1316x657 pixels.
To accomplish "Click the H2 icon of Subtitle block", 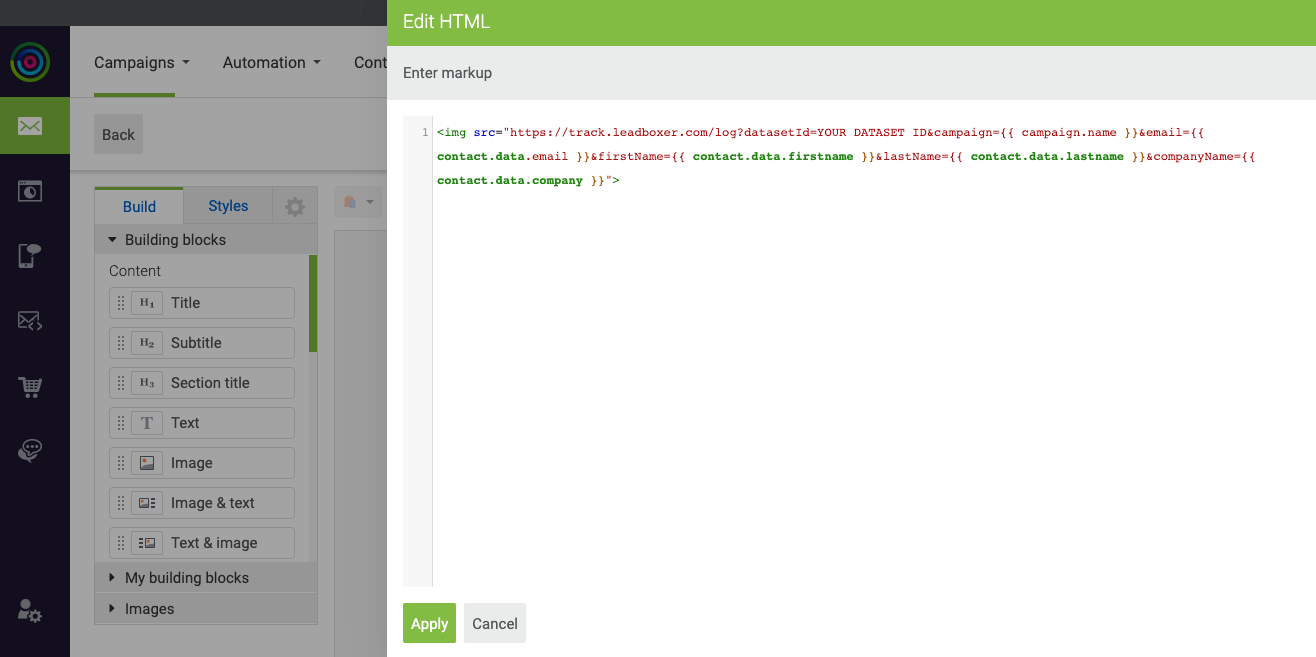I will [x=147, y=343].
